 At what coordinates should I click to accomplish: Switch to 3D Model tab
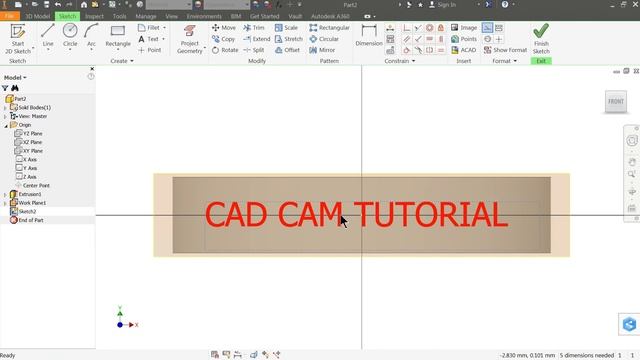pyautogui.click(x=38, y=16)
